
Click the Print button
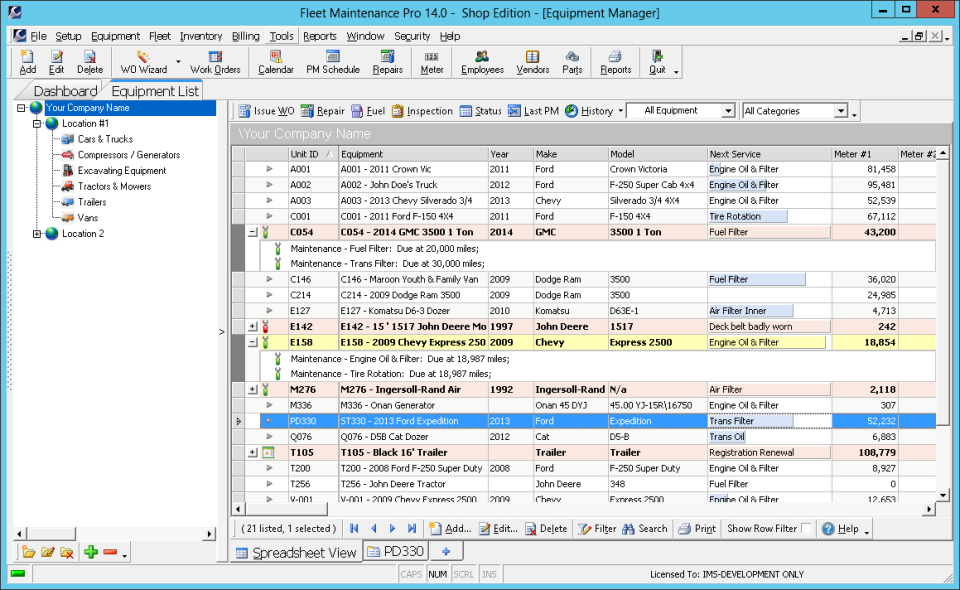(696, 529)
